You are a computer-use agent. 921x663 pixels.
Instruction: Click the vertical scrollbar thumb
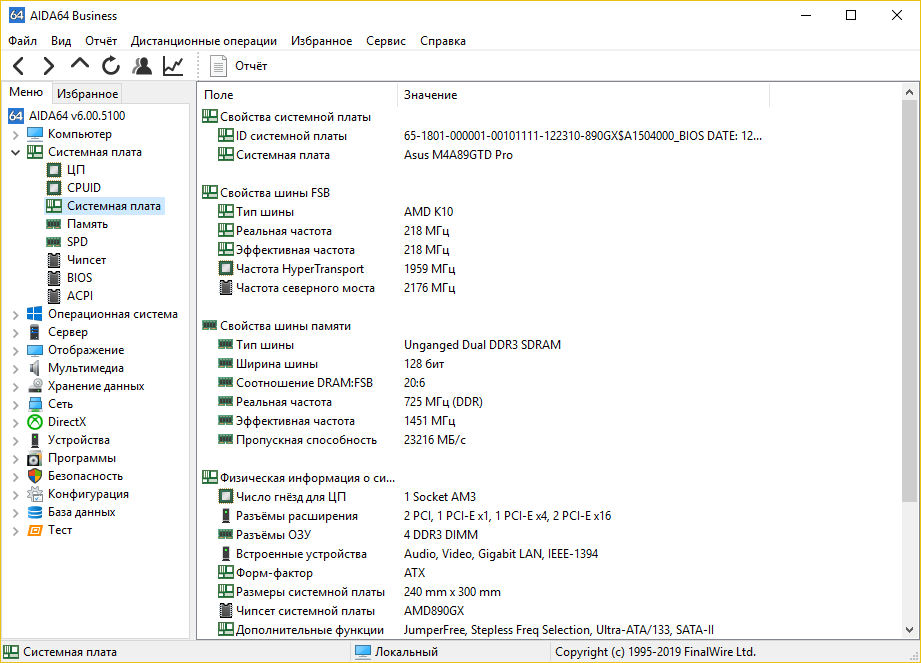click(x=909, y=301)
